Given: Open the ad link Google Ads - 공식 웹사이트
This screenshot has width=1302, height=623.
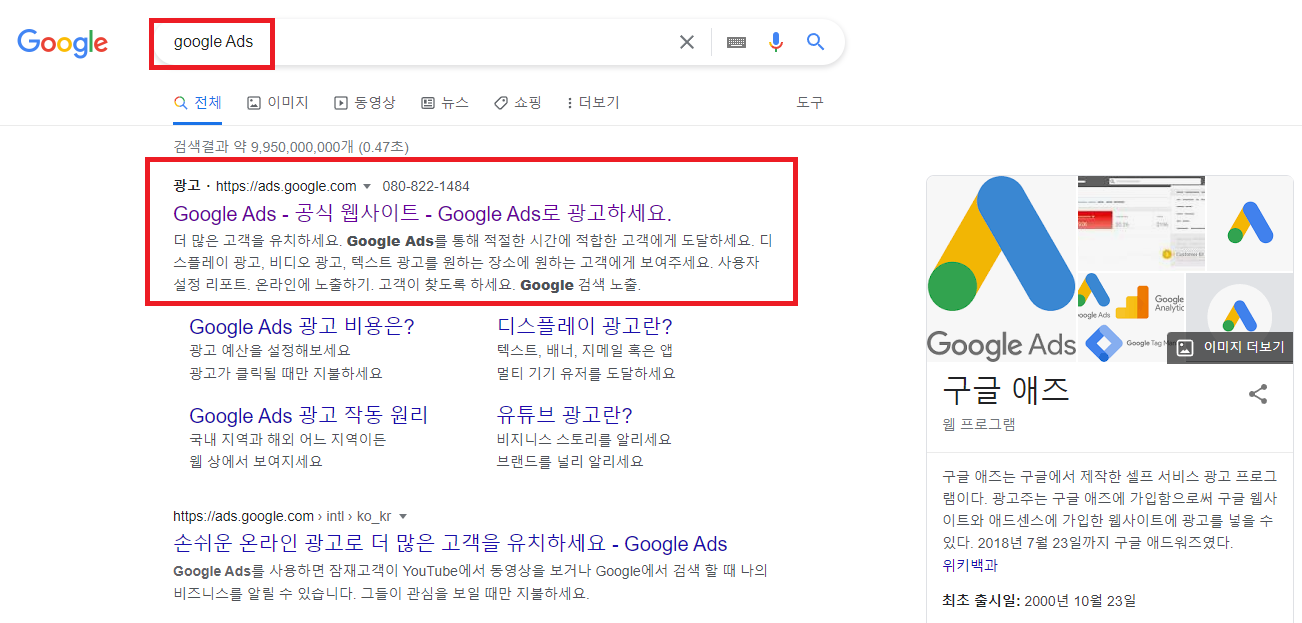Looking at the screenshot, I should click(422, 213).
